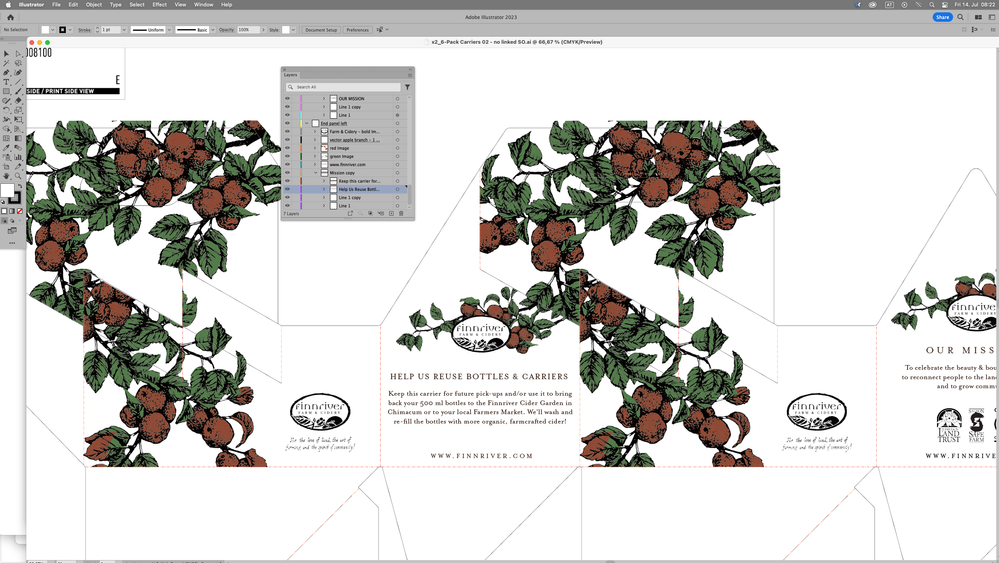This screenshot has height=563, width=999.
Task: Toggle visibility of www.finnriver.com layer
Action: [287, 164]
